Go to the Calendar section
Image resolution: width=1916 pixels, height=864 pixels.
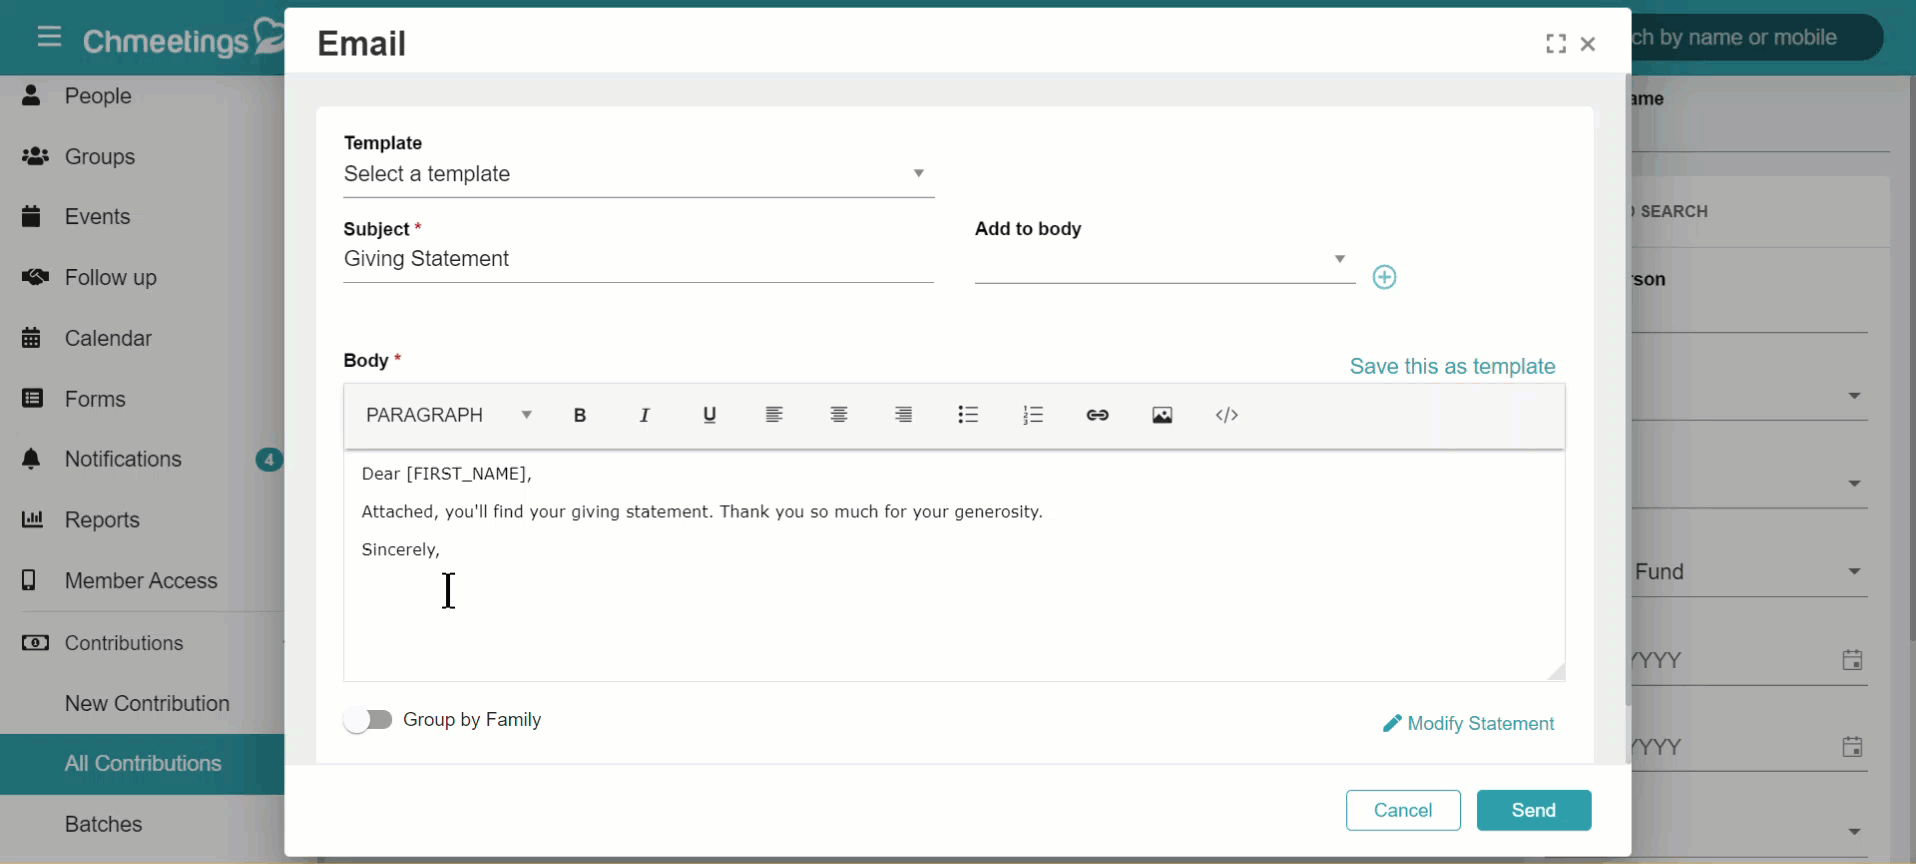tap(108, 338)
